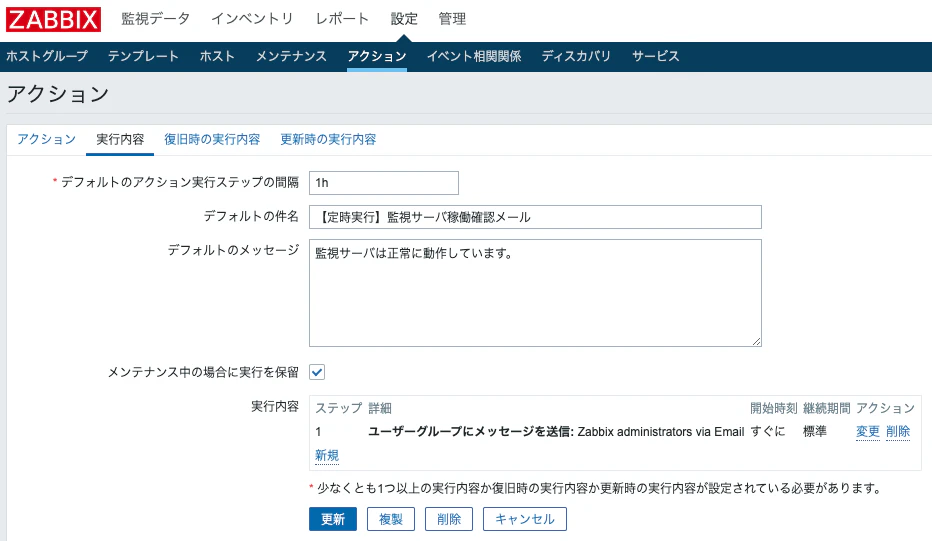Go to サービス submenu
Viewport: 932px width, 541px height.
[656, 56]
